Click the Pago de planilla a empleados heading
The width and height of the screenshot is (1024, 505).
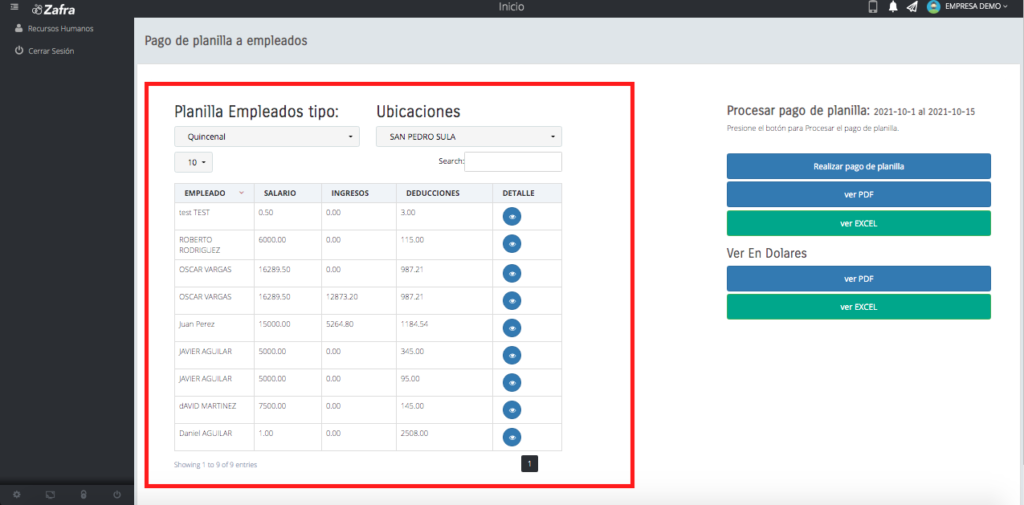226,41
